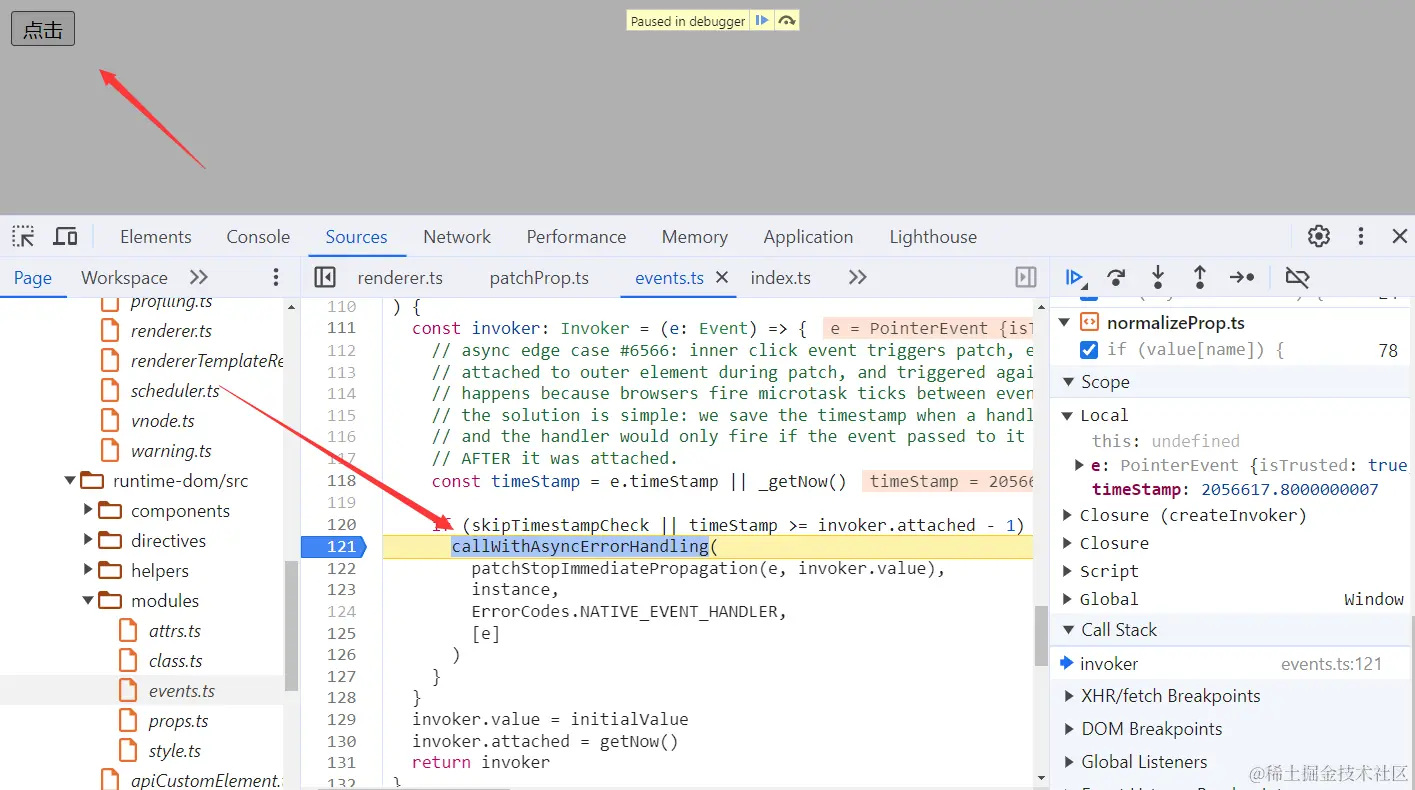Collapse the Scope section

coord(1068,382)
